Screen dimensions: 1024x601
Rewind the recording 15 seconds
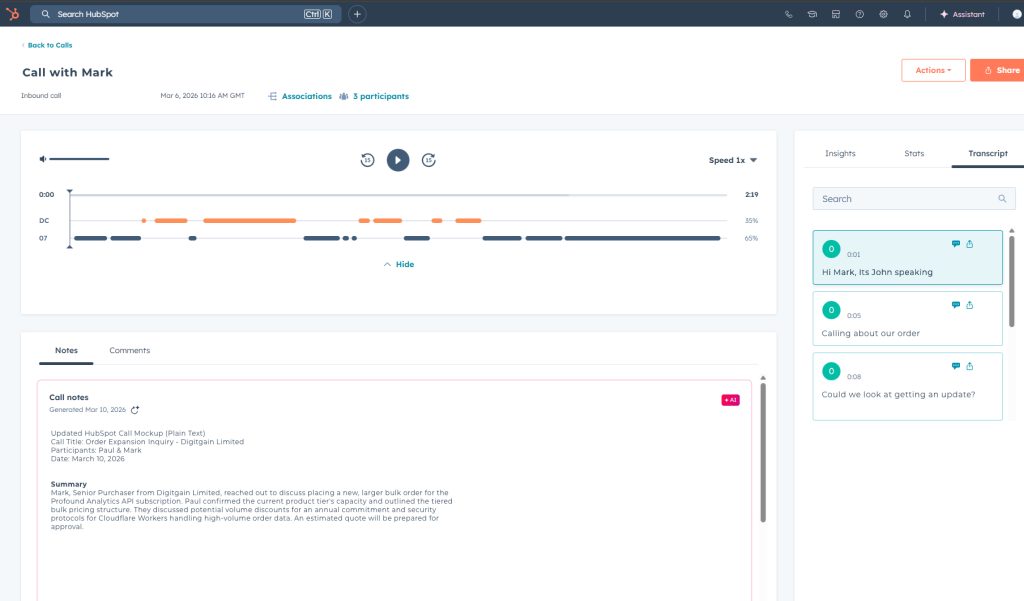point(367,160)
